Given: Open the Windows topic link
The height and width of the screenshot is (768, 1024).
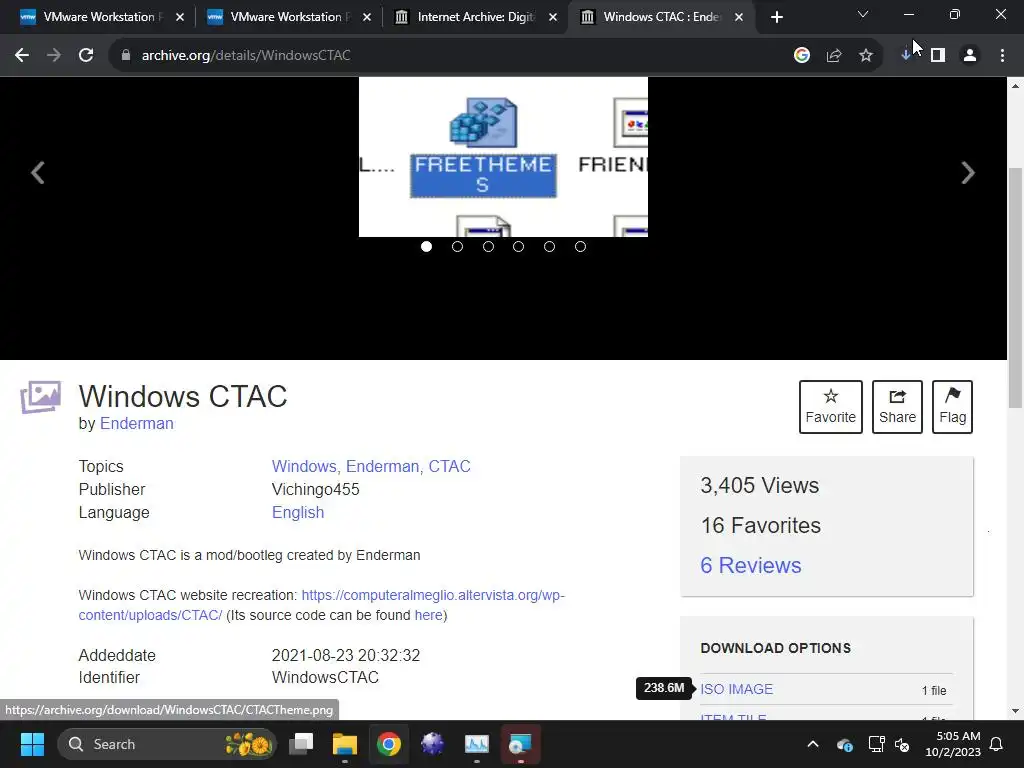Looking at the screenshot, I should coord(305,466).
